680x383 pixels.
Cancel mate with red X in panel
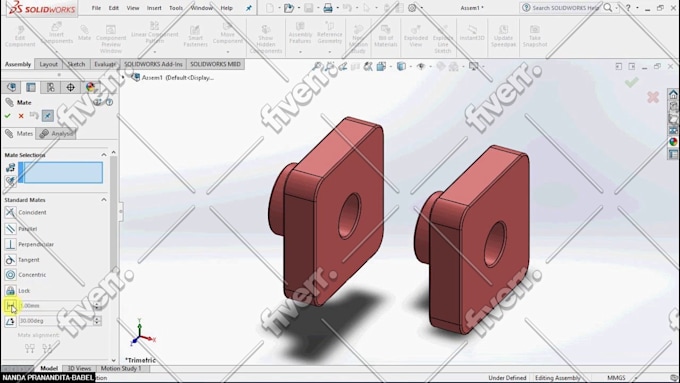tap(21, 116)
